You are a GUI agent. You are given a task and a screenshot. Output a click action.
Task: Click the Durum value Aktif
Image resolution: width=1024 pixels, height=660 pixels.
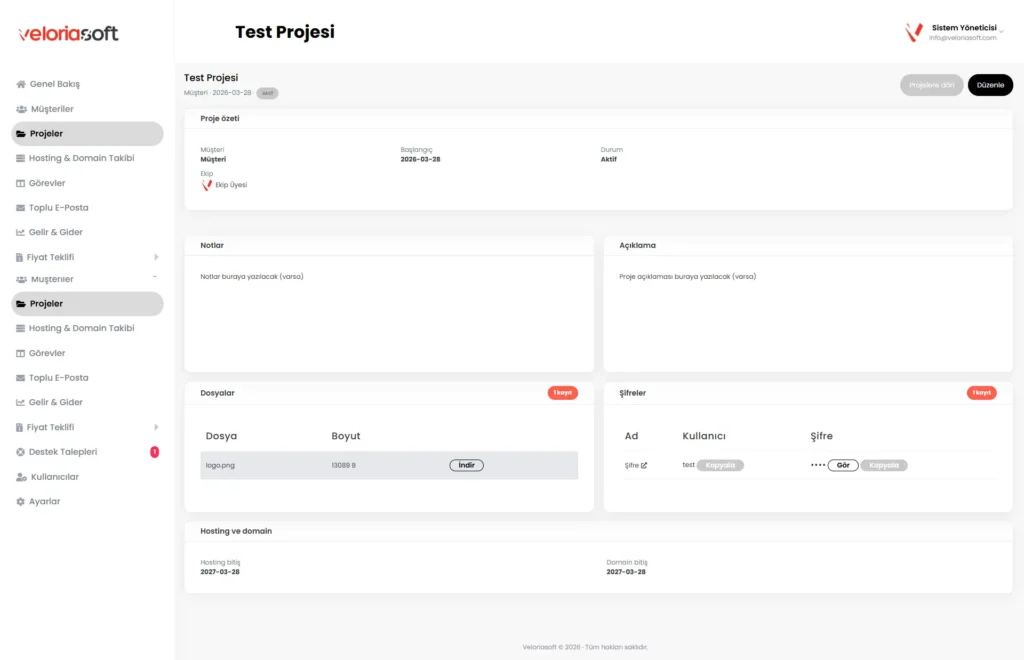pos(609,159)
